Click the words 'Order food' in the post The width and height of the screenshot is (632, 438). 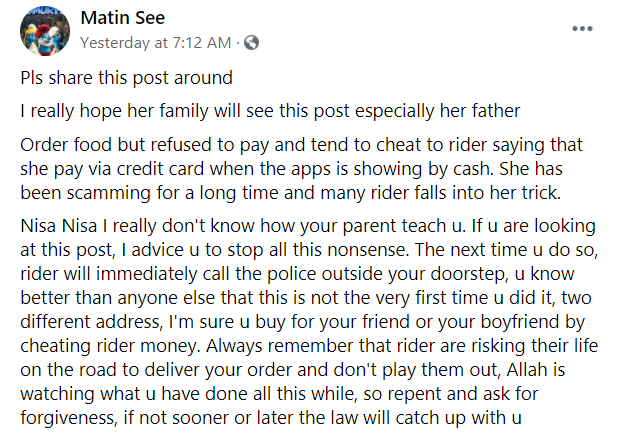pyautogui.click(x=66, y=145)
